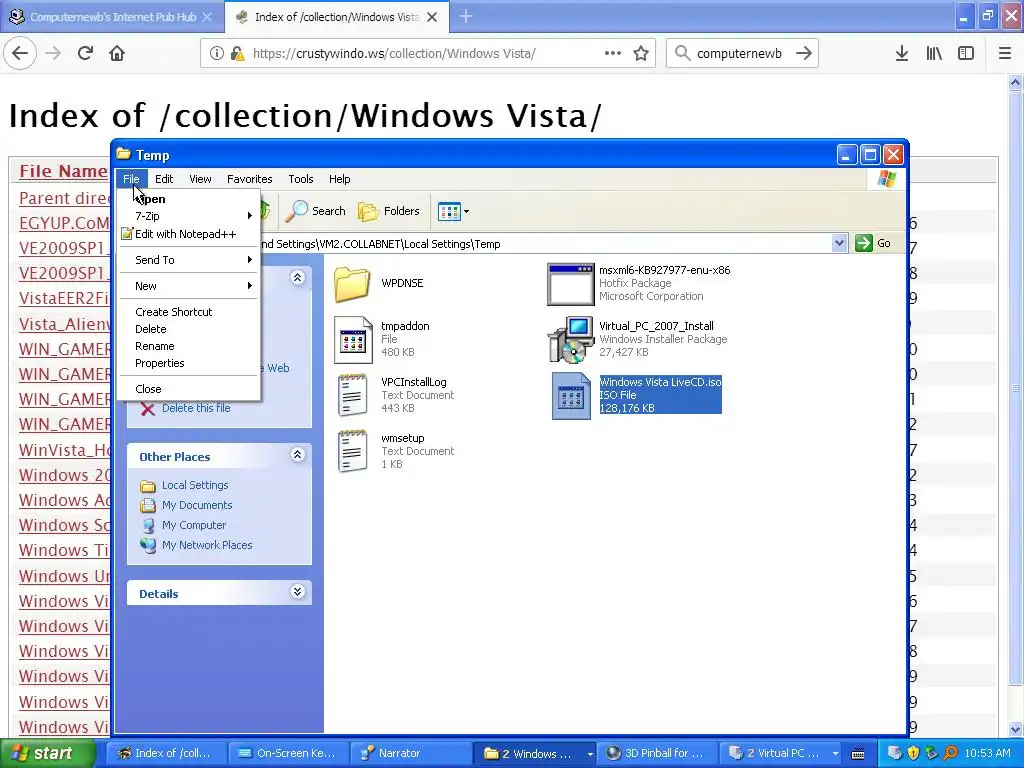Open the View menu
This screenshot has height=768, width=1024.
pyautogui.click(x=200, y=179)
